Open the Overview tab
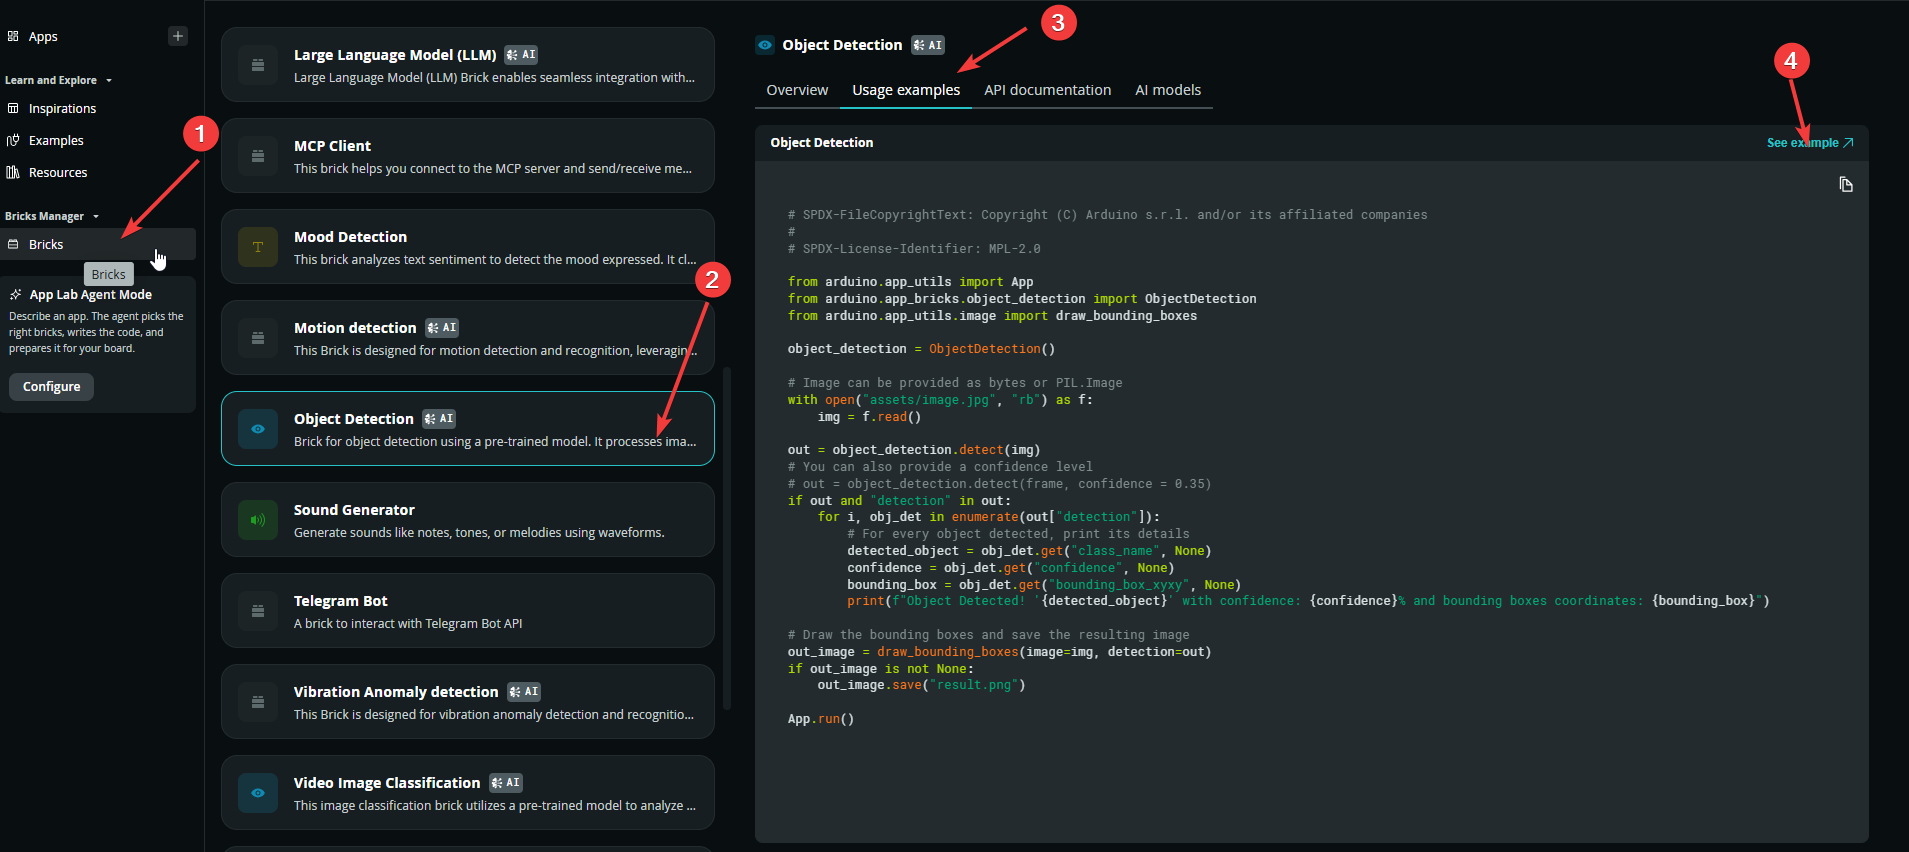1909x852 pixels. pyautogui.click(x=797, y=90)
